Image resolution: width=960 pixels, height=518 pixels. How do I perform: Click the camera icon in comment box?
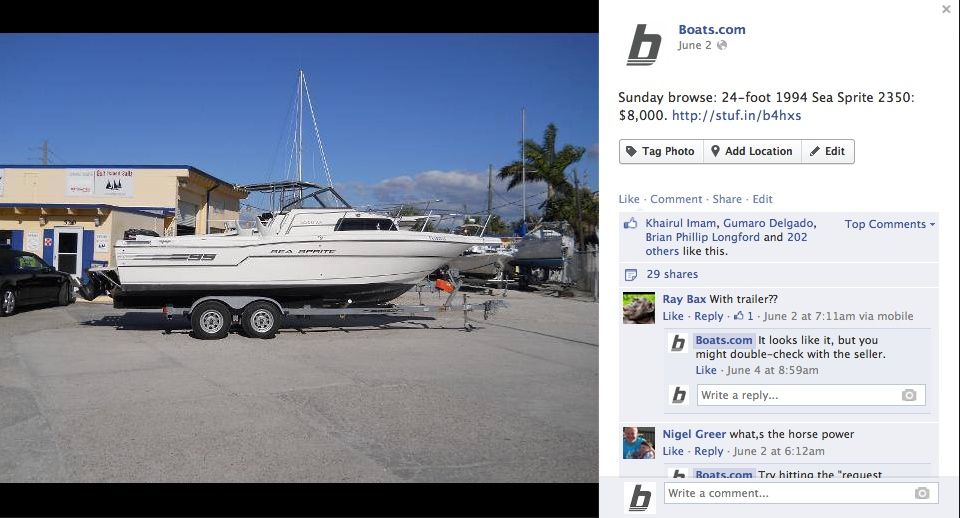[x=922, y=494]
